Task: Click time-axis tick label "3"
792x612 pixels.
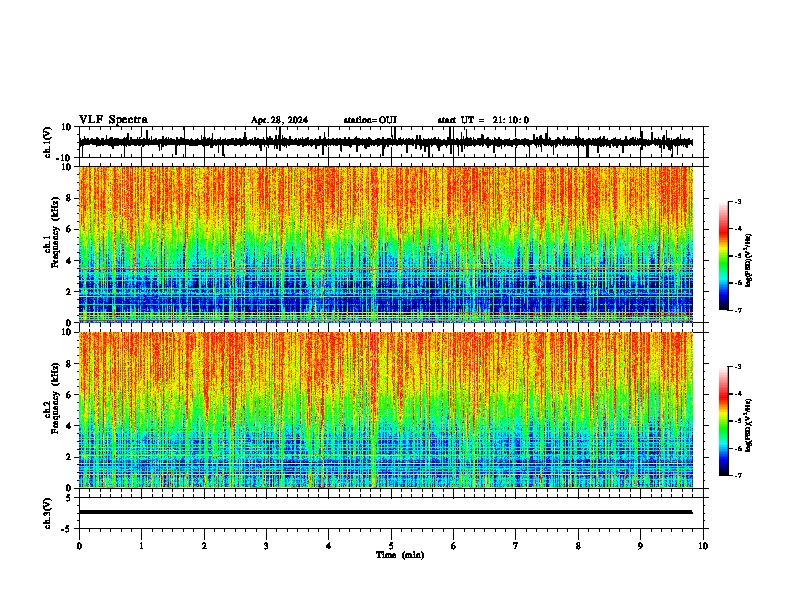Action: pos(266,546)
